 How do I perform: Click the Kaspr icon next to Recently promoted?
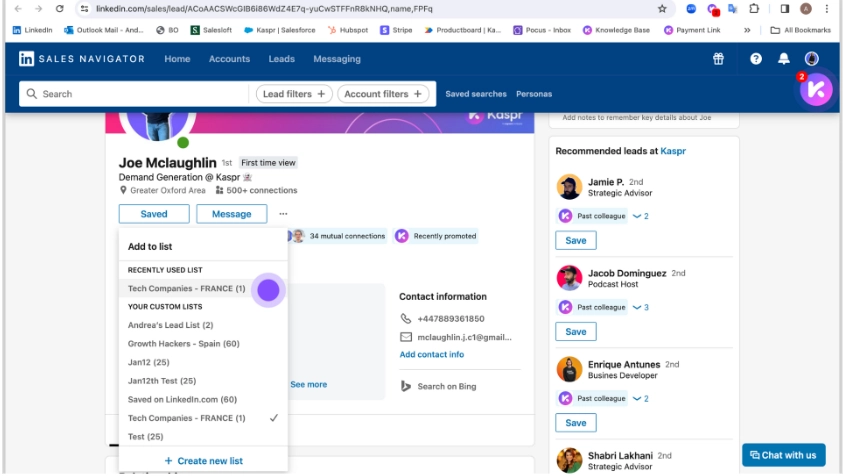click(402, 236)
